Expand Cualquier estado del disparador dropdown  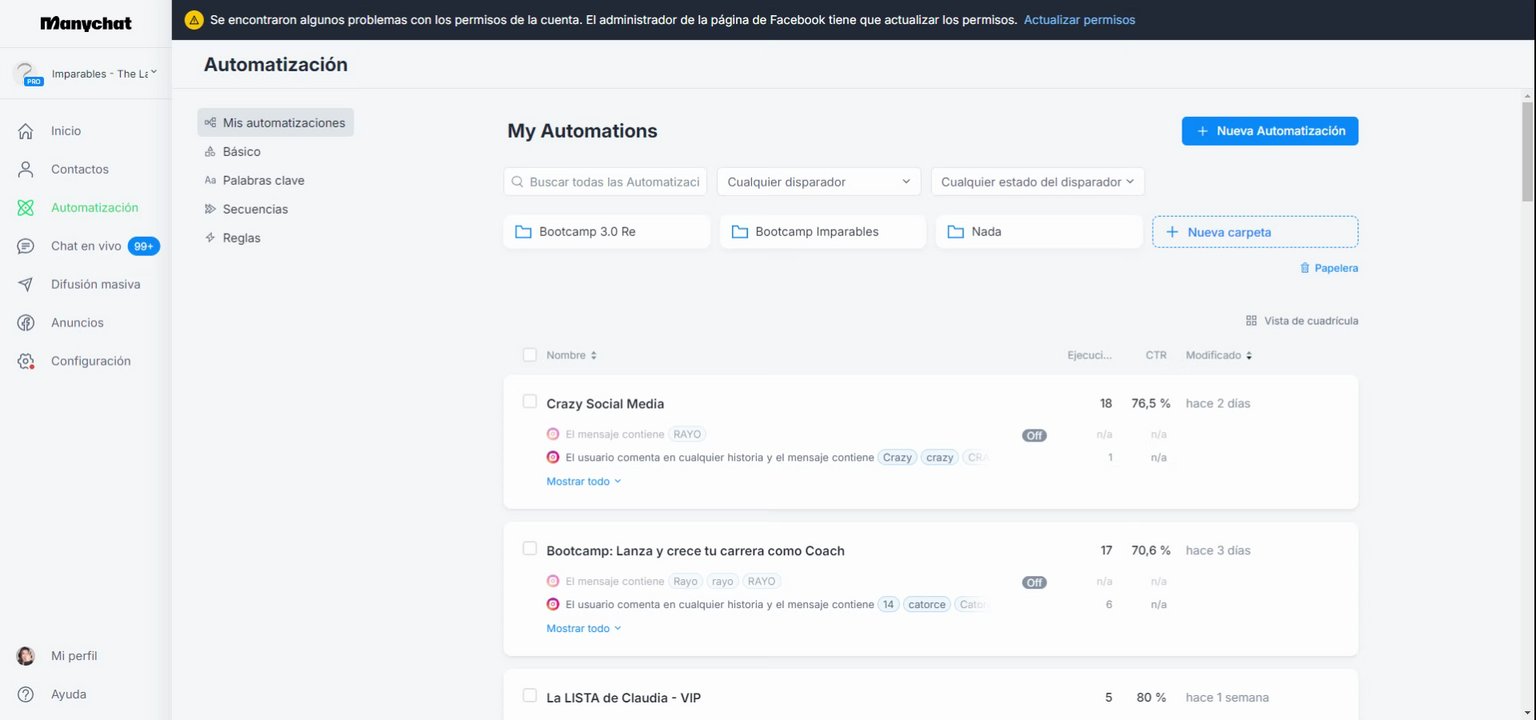1037,182
